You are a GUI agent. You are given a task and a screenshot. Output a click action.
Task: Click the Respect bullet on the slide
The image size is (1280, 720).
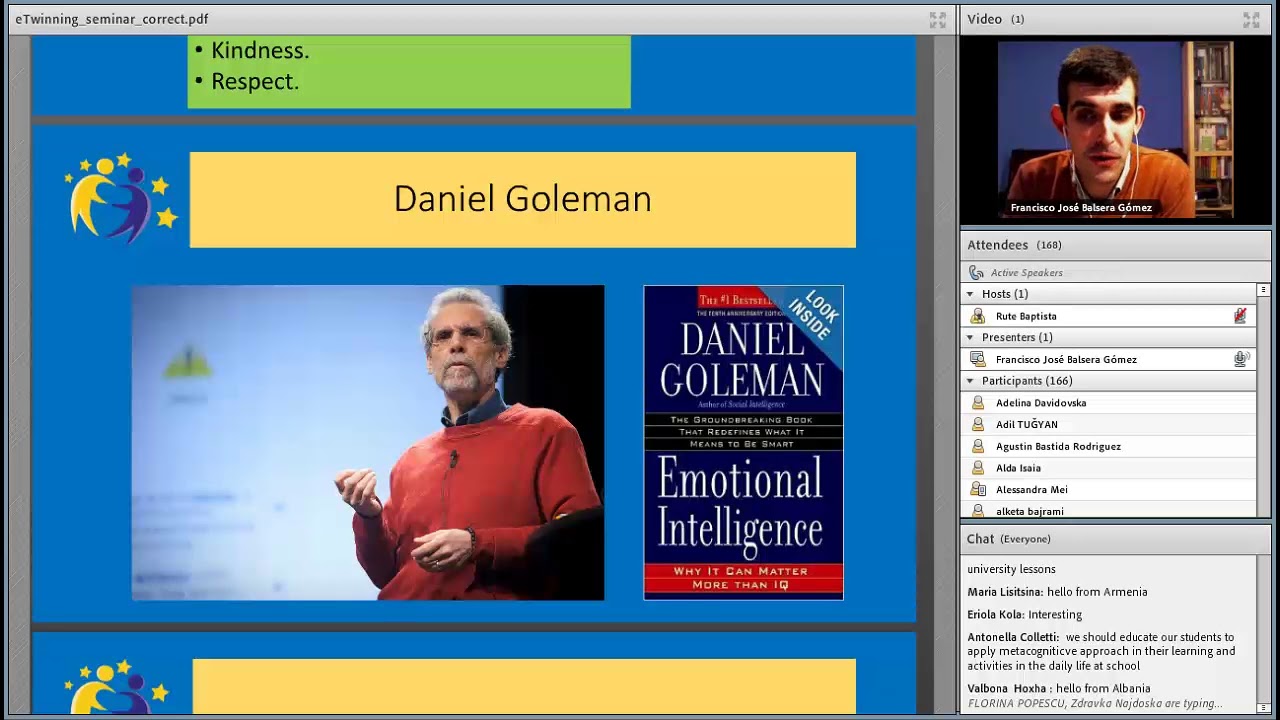pyautogui.click(x=255, y=81)
